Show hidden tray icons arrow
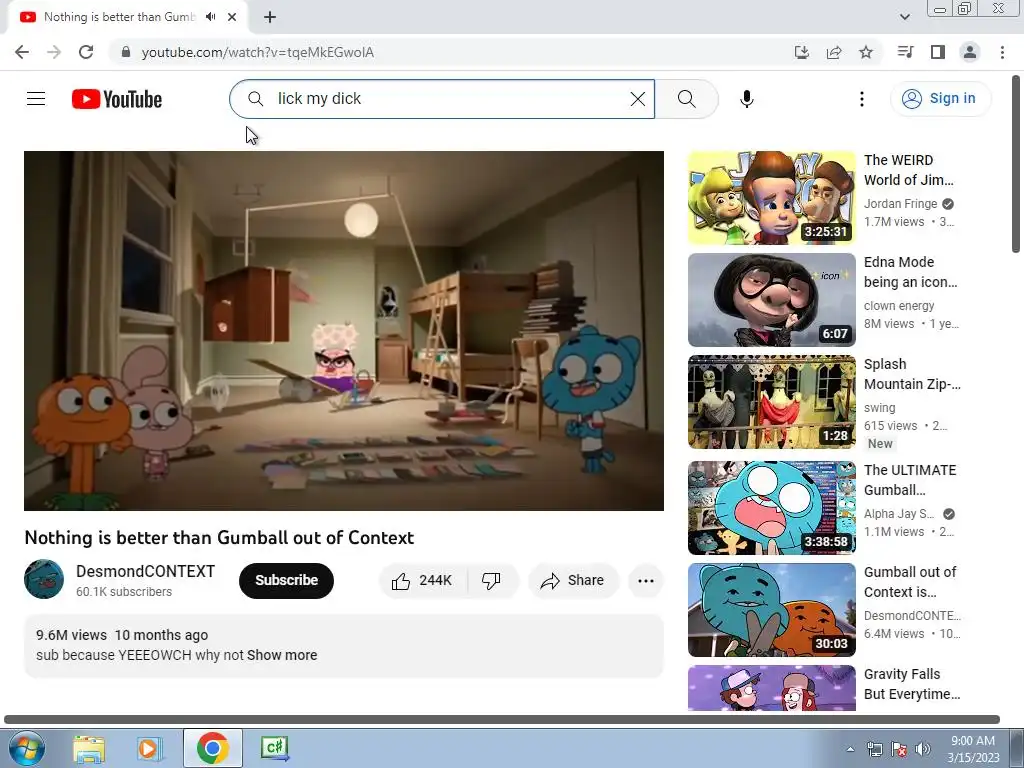The image size is (1024, 768). (850, 749)
